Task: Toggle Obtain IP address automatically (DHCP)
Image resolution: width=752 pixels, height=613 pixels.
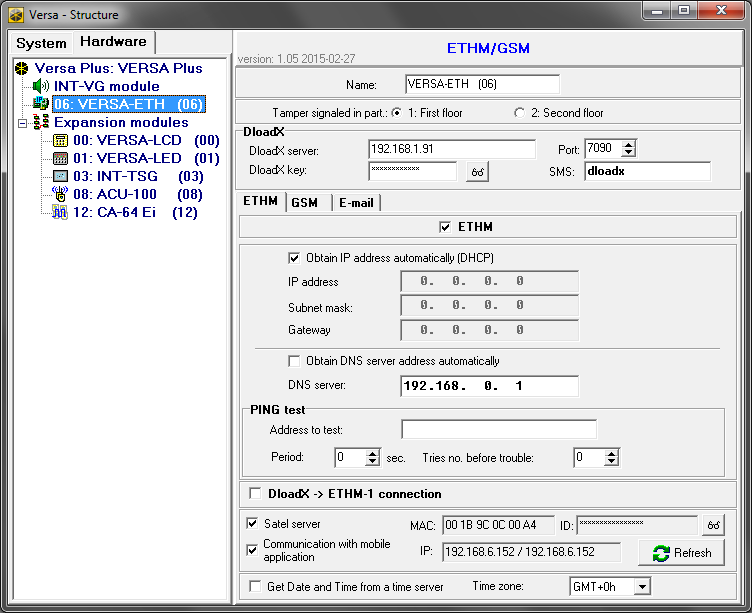Action: click(294, 259)
